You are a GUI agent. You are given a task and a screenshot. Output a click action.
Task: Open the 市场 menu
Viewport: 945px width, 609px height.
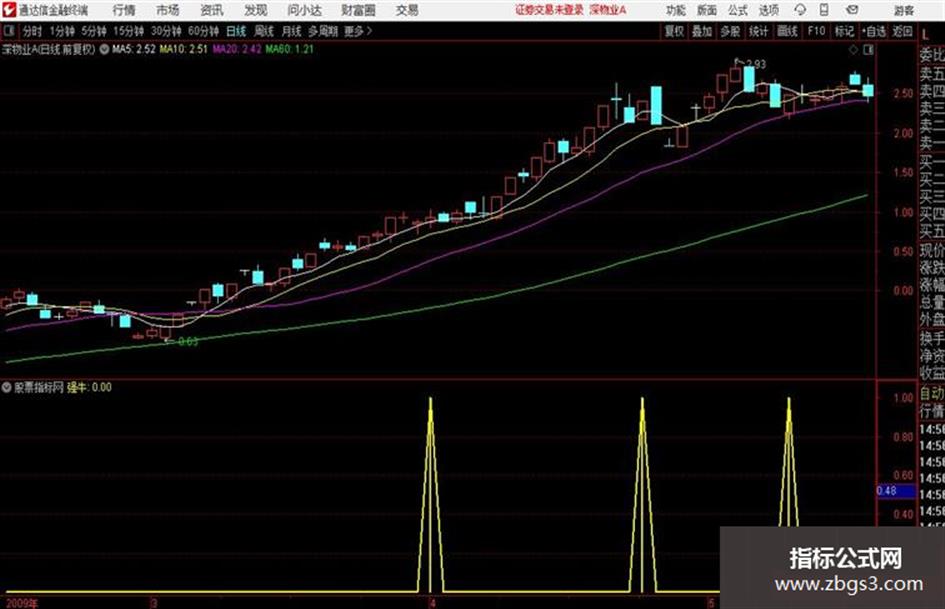pyautogui.click(x=168, y=10)
